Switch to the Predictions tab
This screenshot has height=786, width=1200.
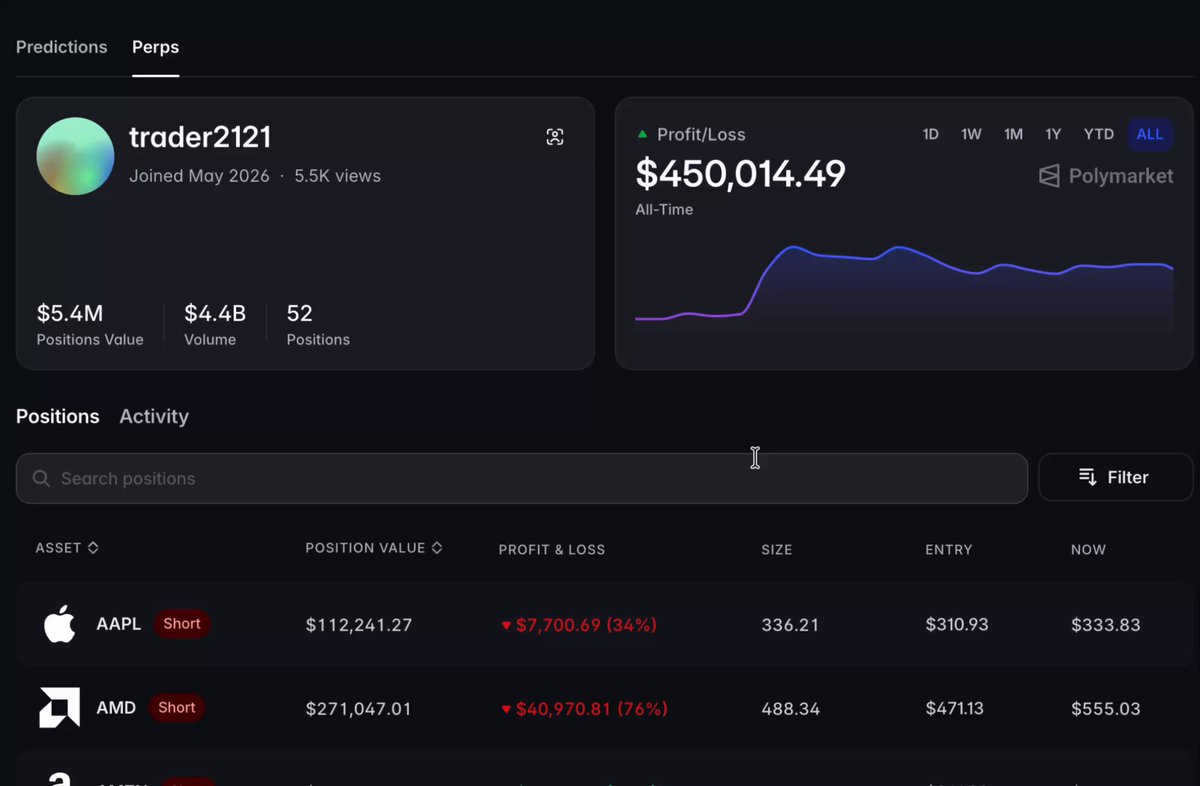click(x=62, y=47)
